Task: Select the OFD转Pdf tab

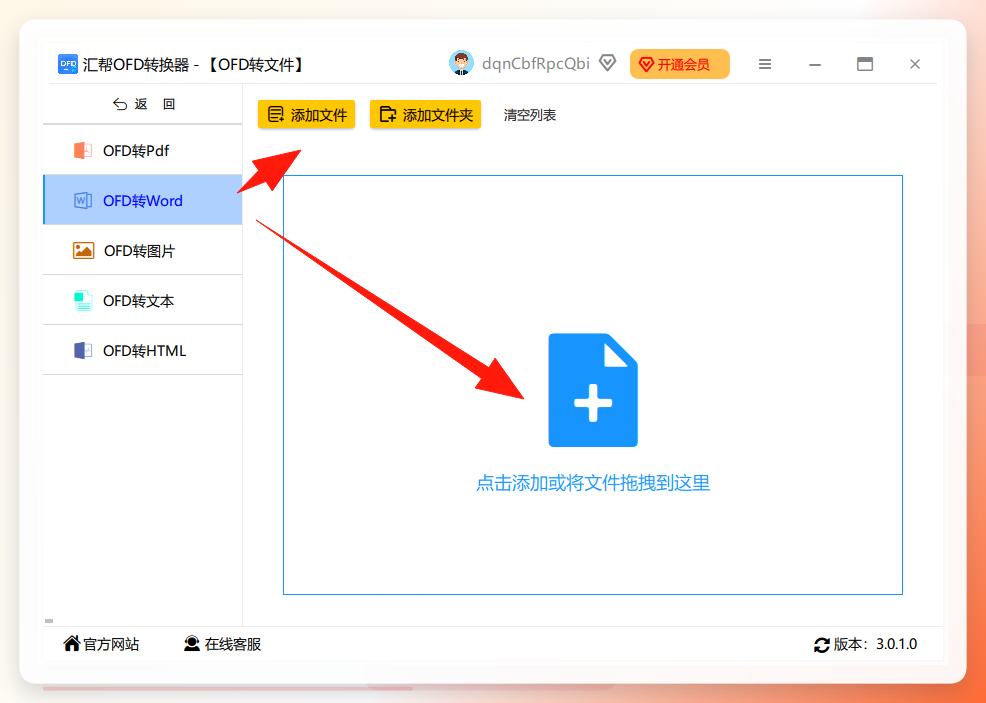Action: tap(143, 150)
